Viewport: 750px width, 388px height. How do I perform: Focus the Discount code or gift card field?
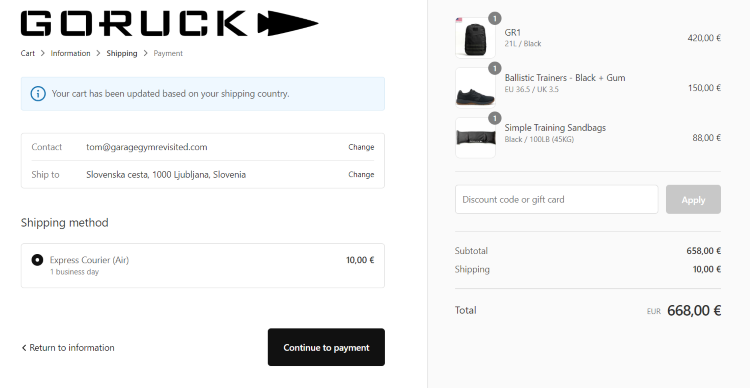(557, 200)
